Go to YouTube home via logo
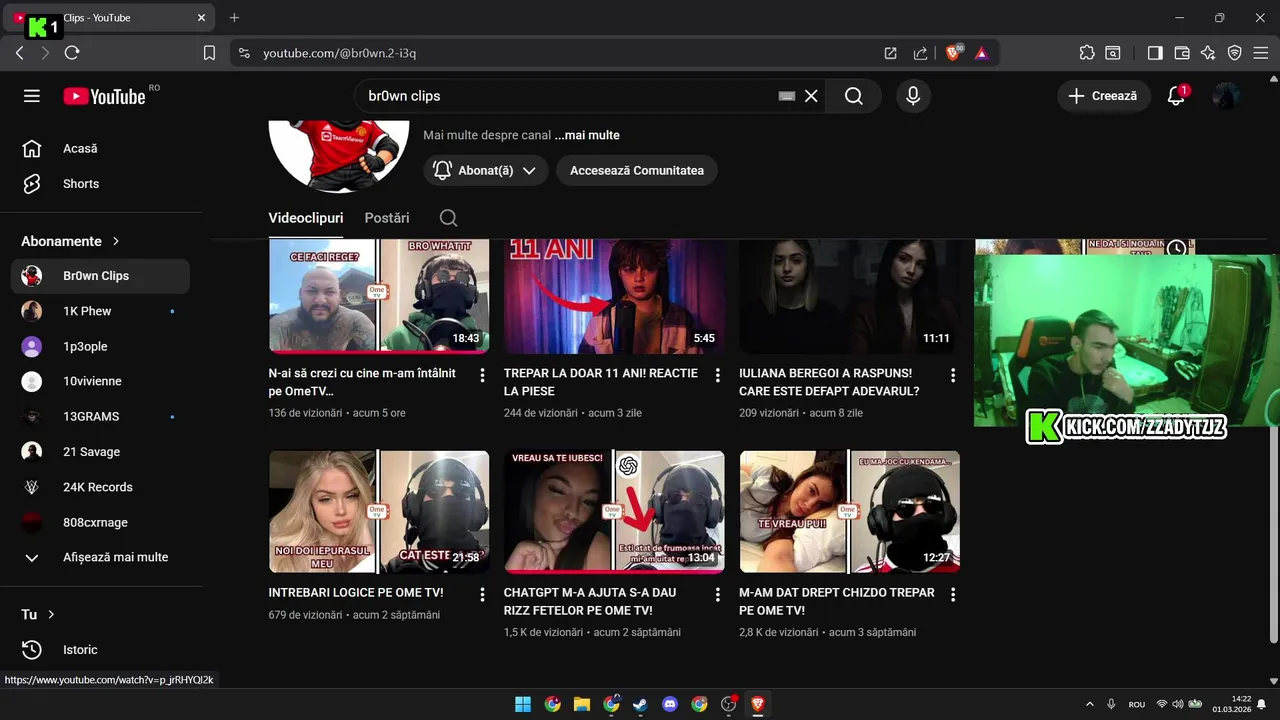The height and width of the screenshot is (720, 1280). (104, 96)
